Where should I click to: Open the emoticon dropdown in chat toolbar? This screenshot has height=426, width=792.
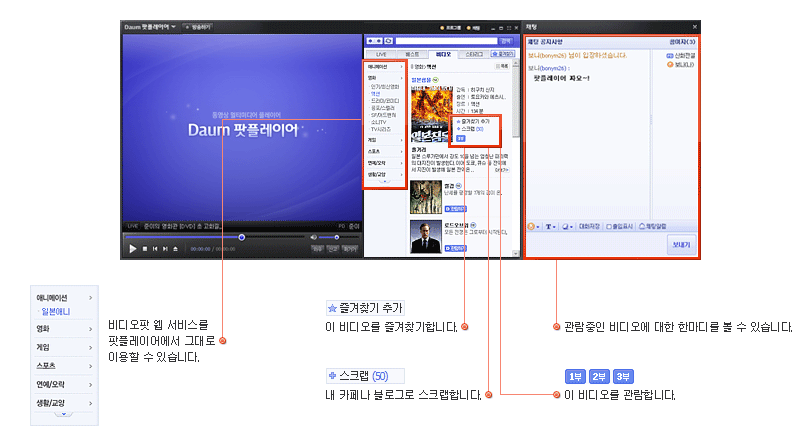pos(533,226)
